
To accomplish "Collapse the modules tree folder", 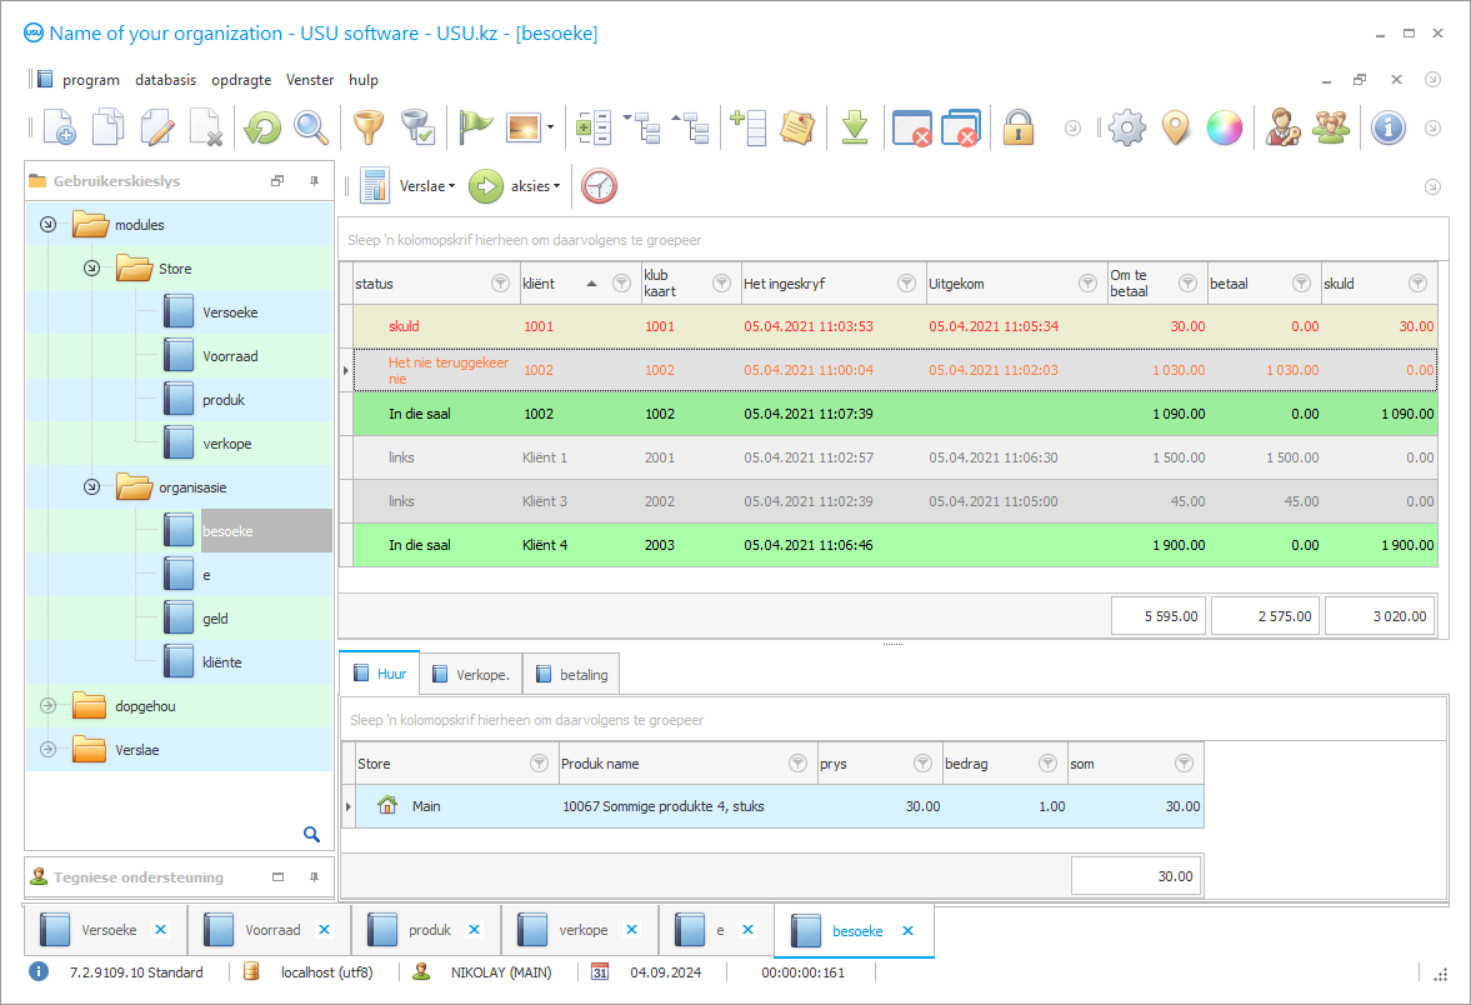I will 48,225.
